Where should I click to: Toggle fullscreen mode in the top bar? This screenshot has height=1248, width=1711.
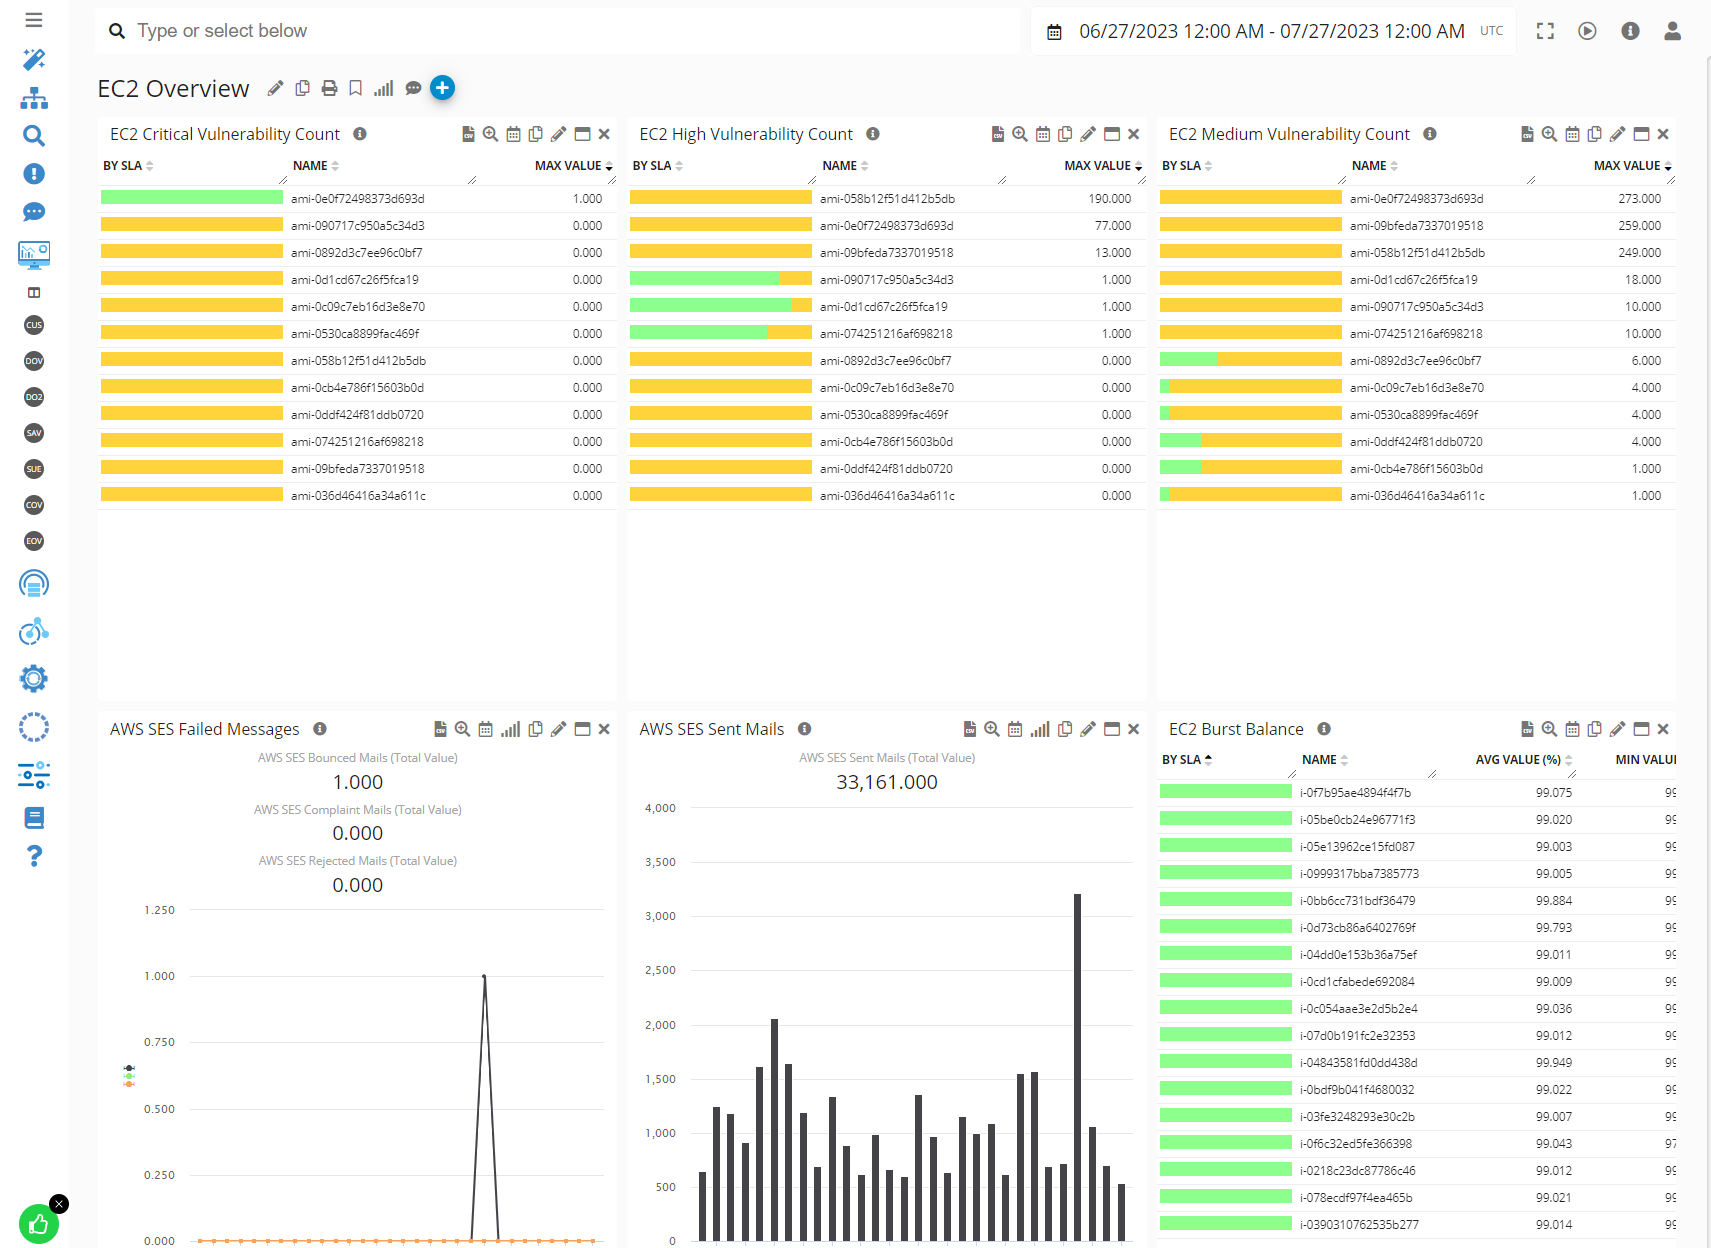[x=1545, y=31]
